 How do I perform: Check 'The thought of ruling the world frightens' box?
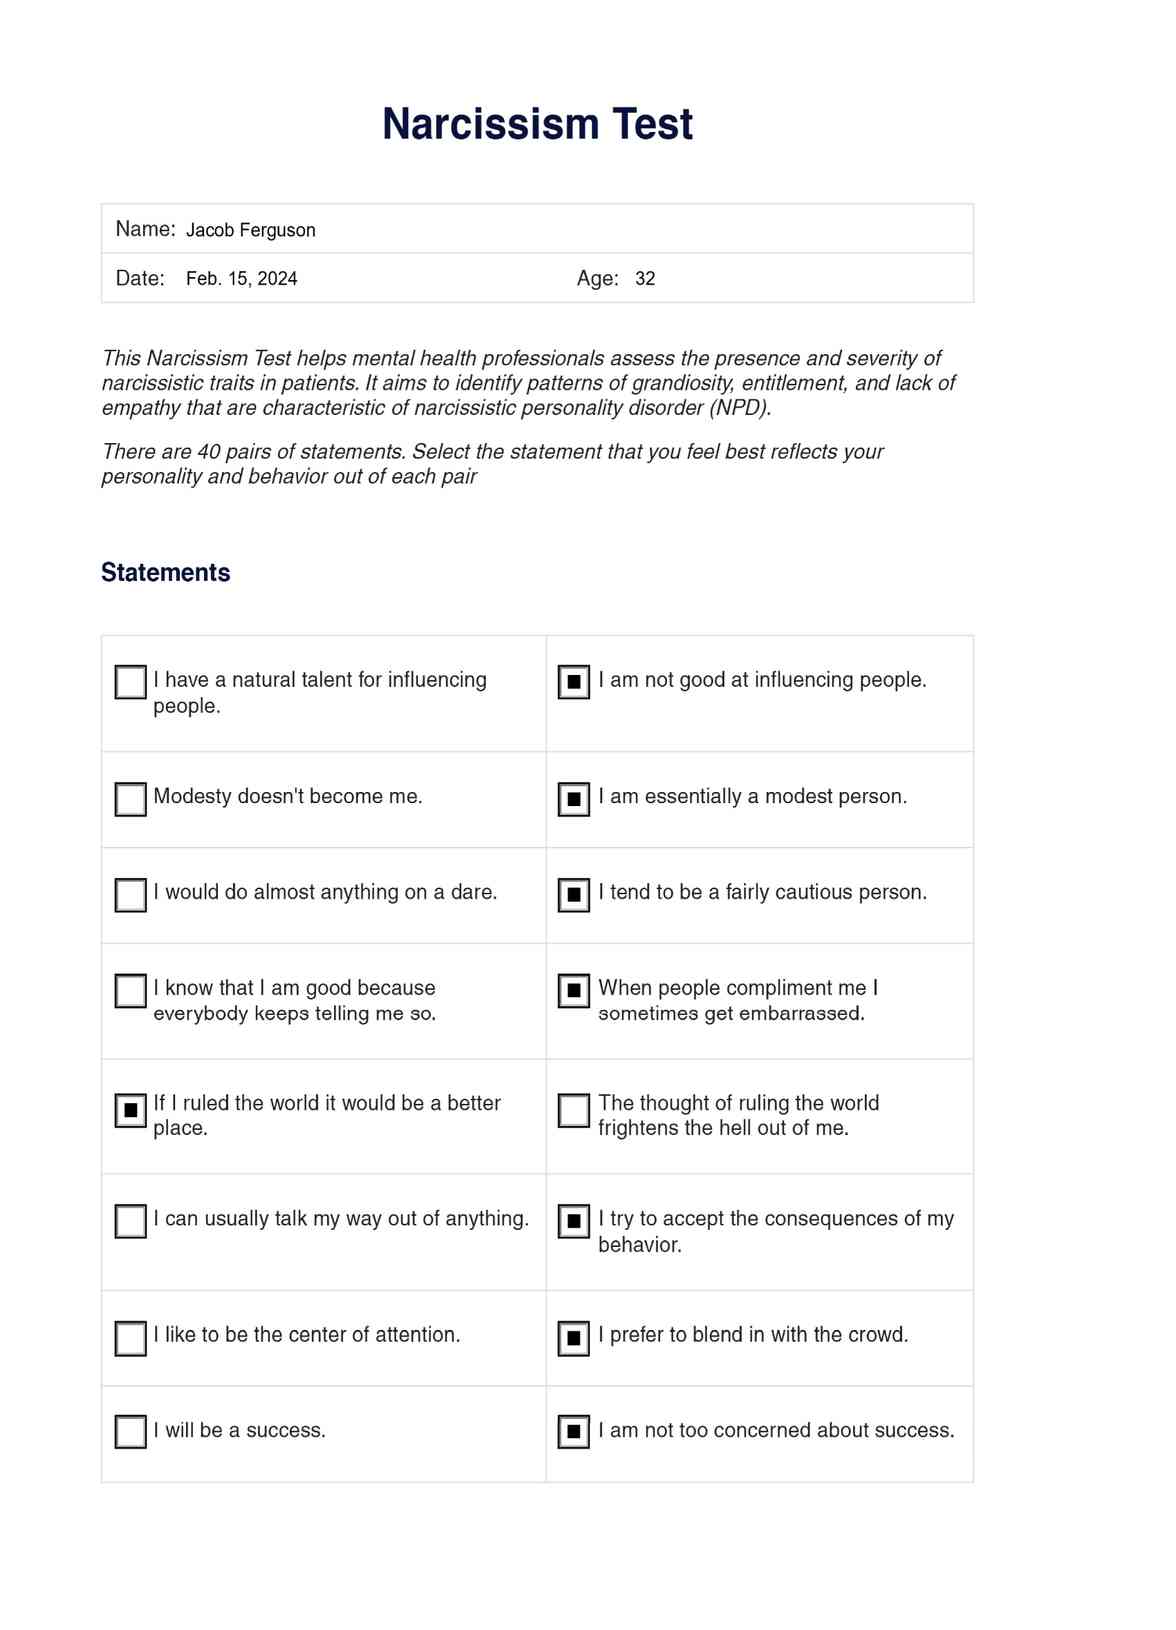[x=573, y=1110]
